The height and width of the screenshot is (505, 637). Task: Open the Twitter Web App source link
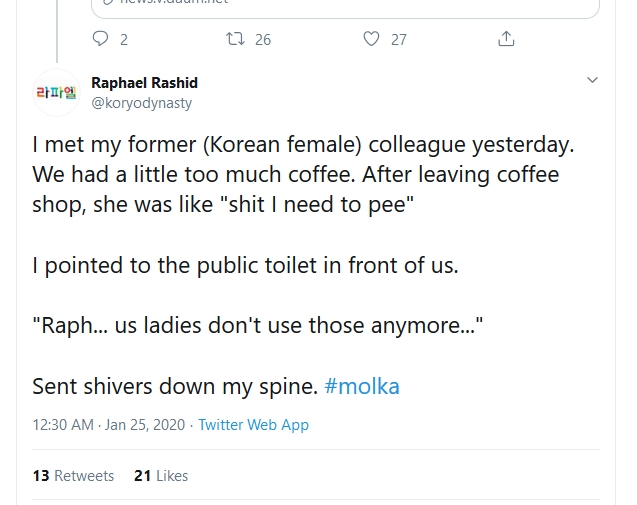(253, 425)
